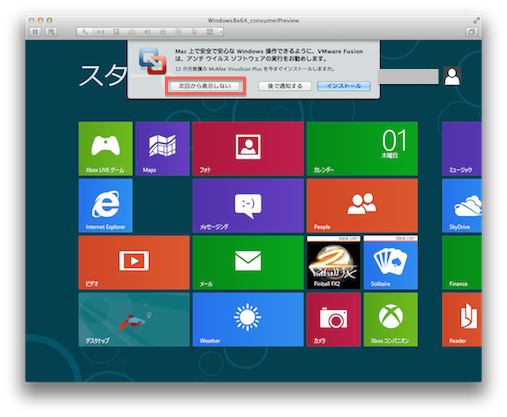Expand the toolbar device list arrow
The image size is (507, 417).
(220, 32)
